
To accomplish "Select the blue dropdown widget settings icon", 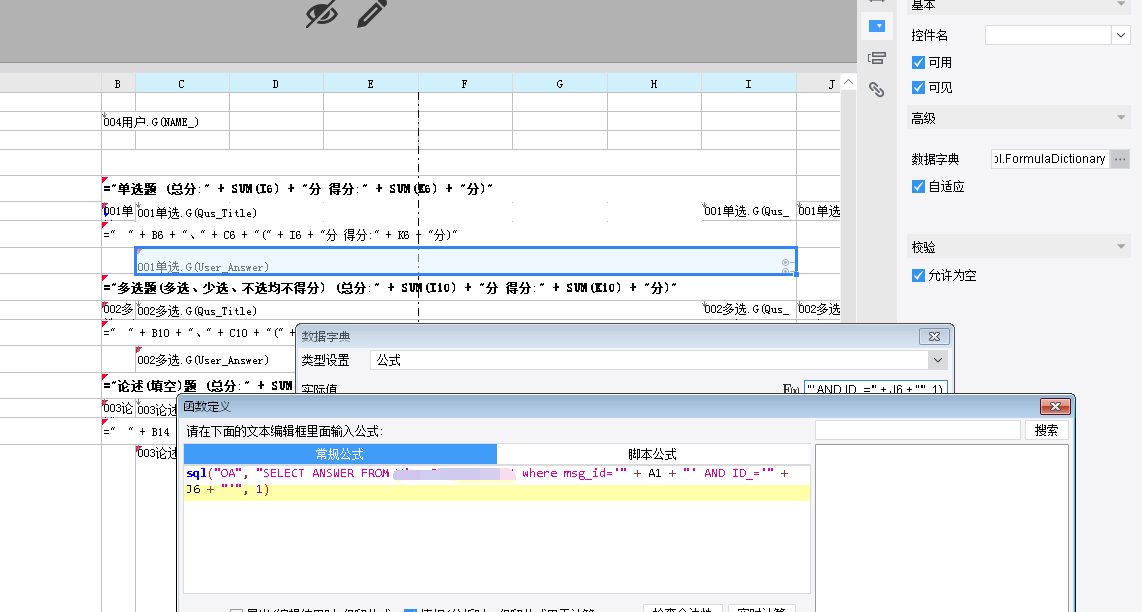I will tap(877, 26).
